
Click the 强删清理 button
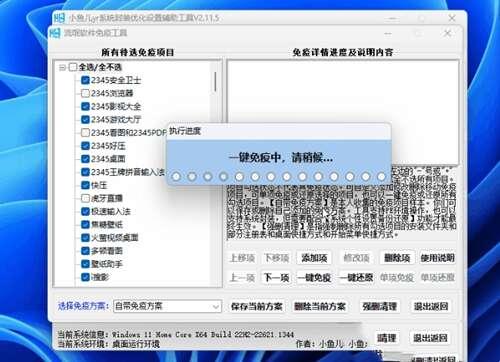coord(380,306)
